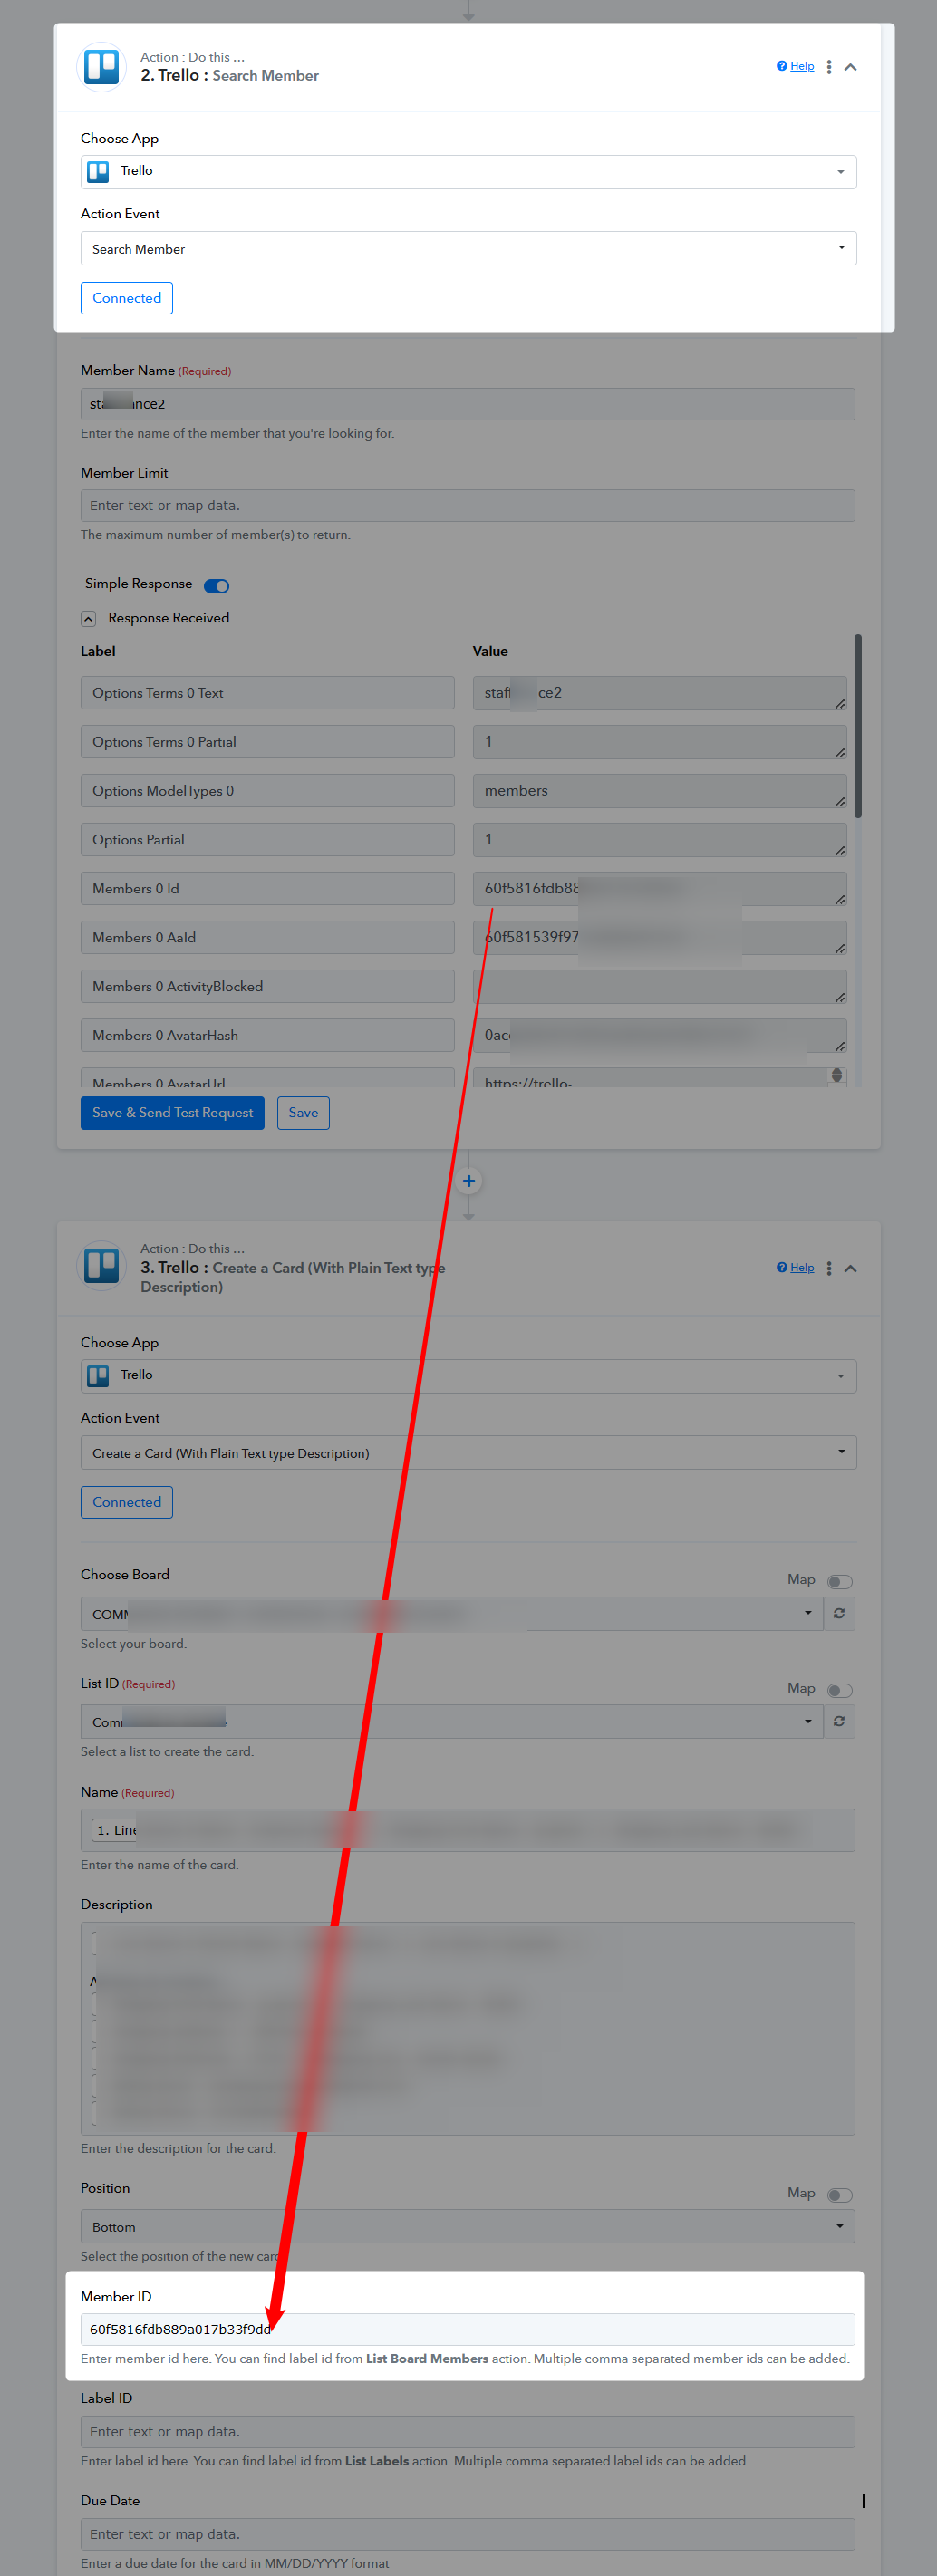Open Create a Card action event dropdown

click(468, 1452)
